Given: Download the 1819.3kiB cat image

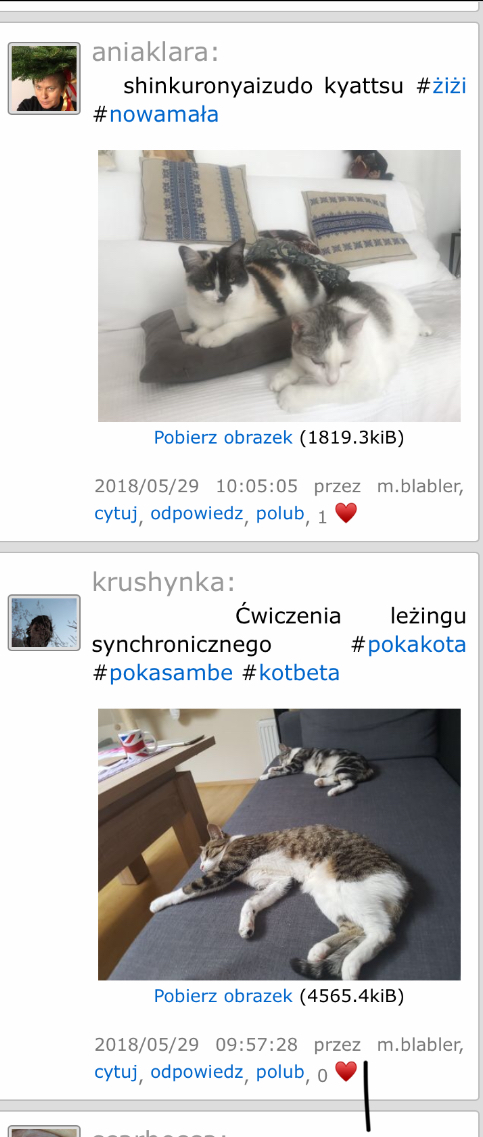Looking at the screenshot, I should [223, 437].
